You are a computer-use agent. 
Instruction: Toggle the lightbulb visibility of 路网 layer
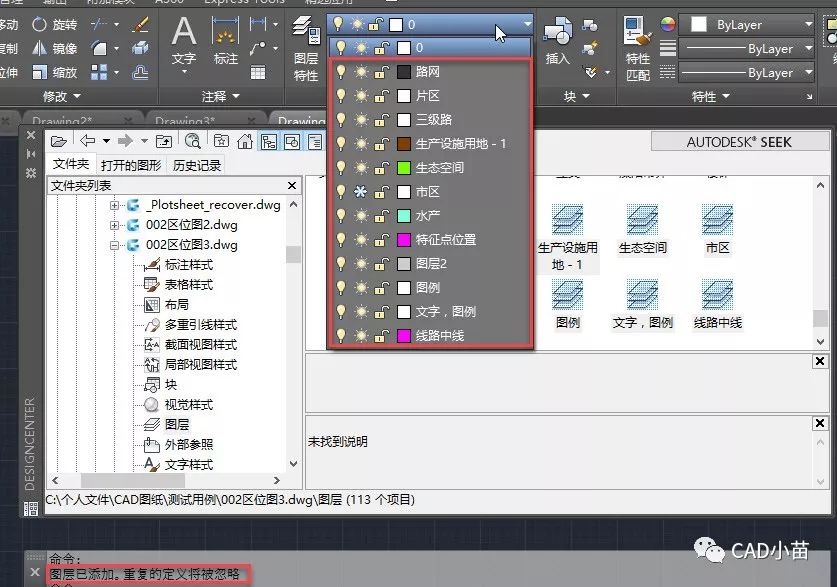[x=341, y=72]
